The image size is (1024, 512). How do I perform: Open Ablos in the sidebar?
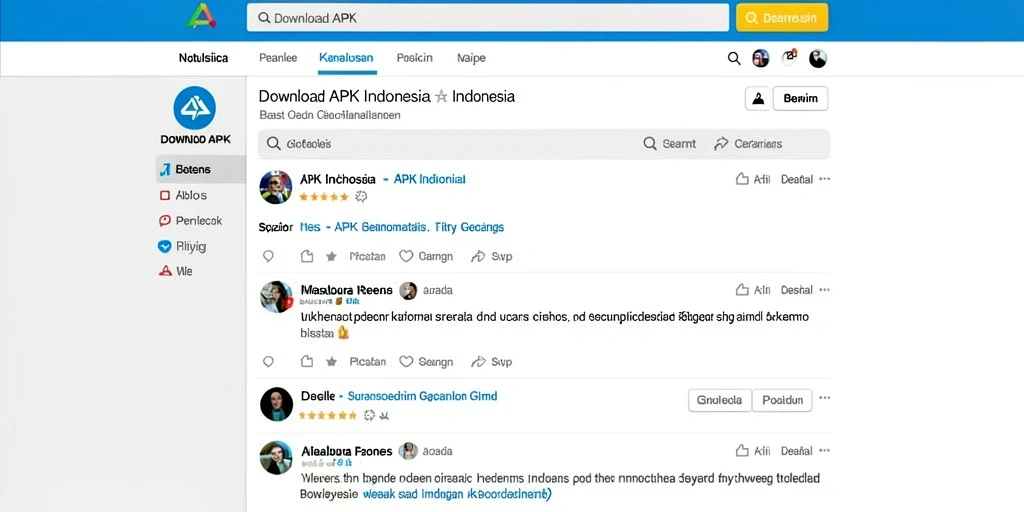click(x=184, y=195)
